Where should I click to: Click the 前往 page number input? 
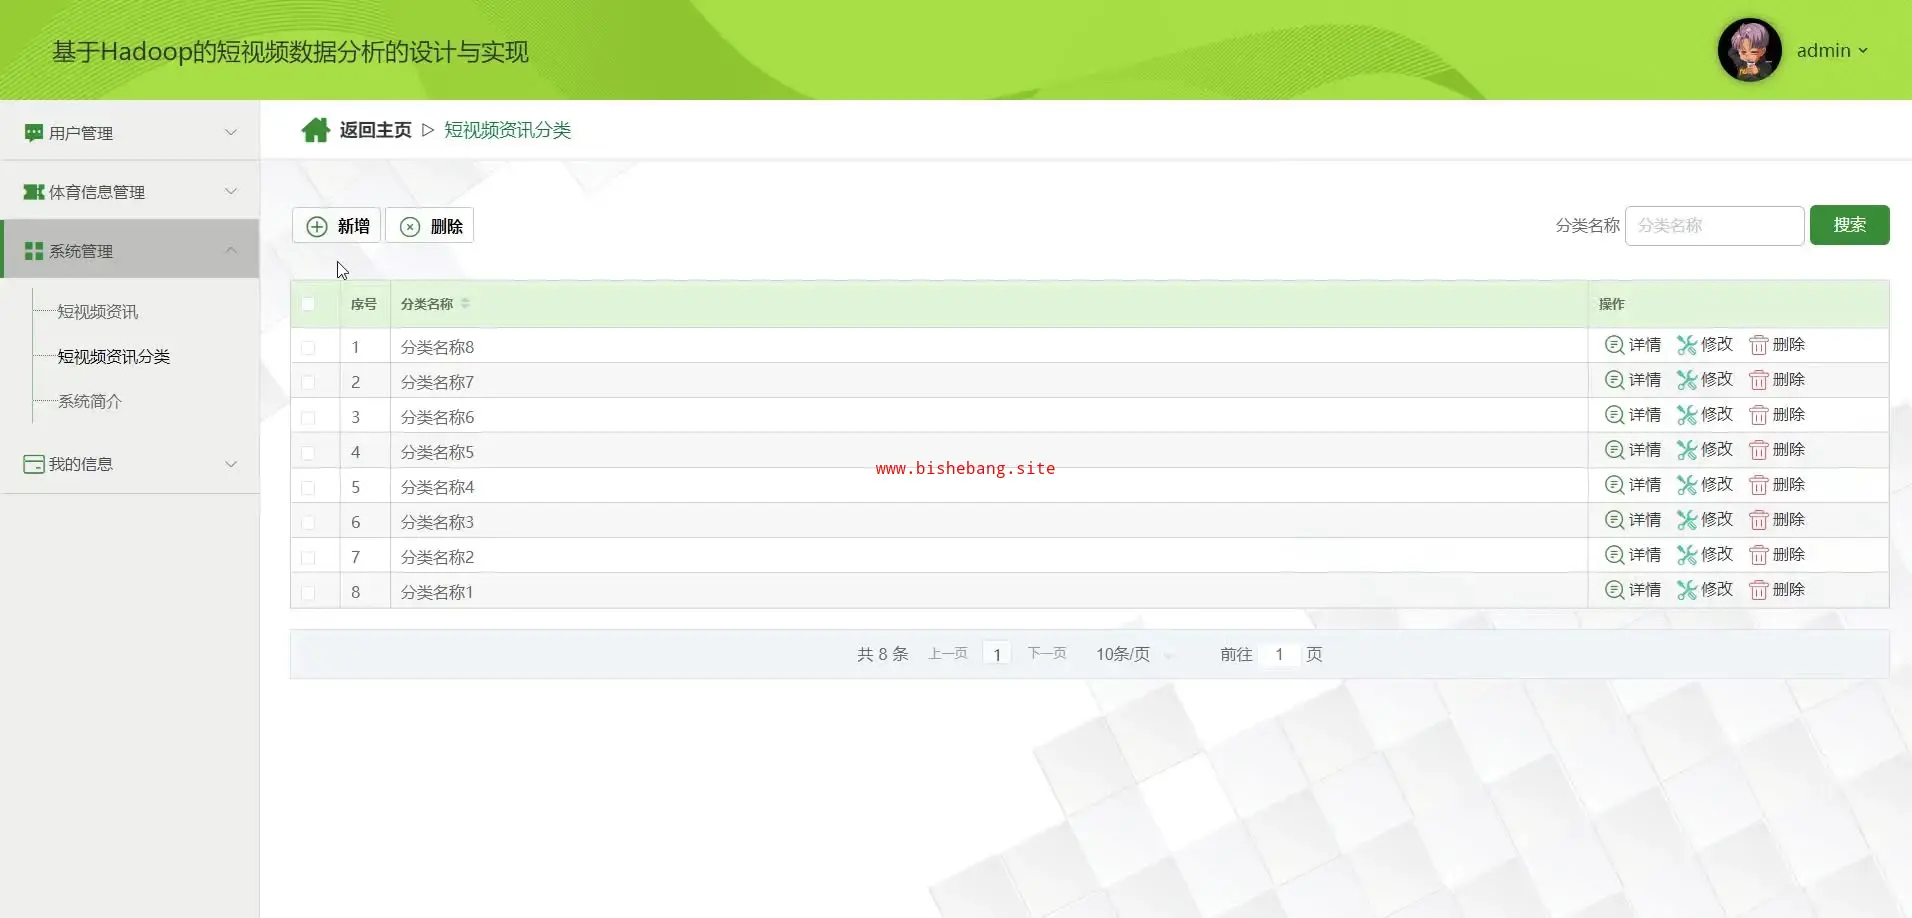(1279, 654)
